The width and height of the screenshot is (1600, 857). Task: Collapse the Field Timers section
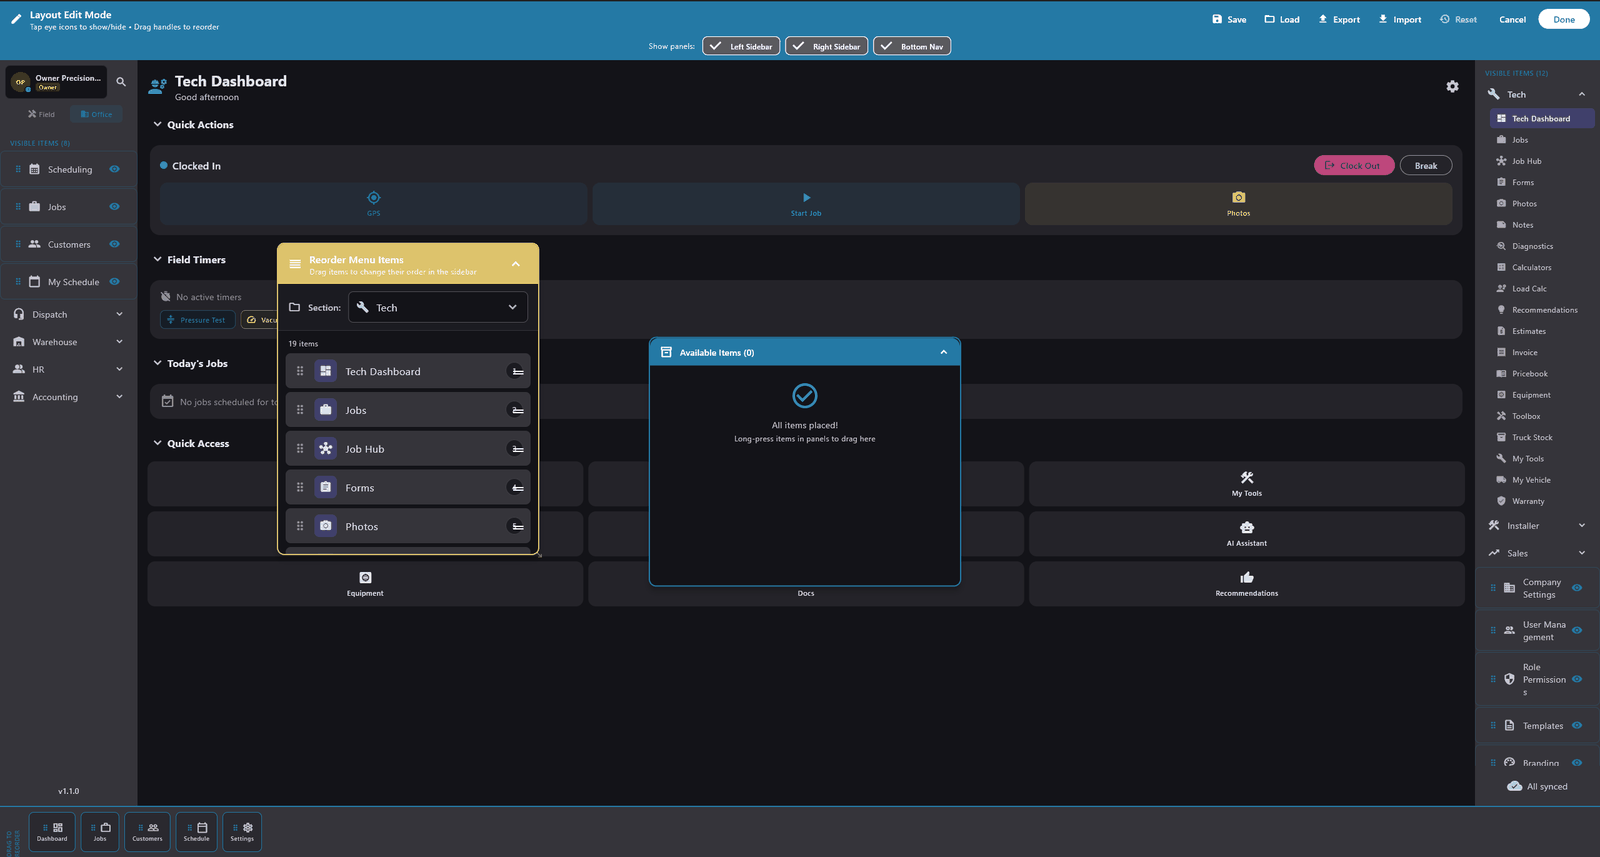click(x=157, y=259)
